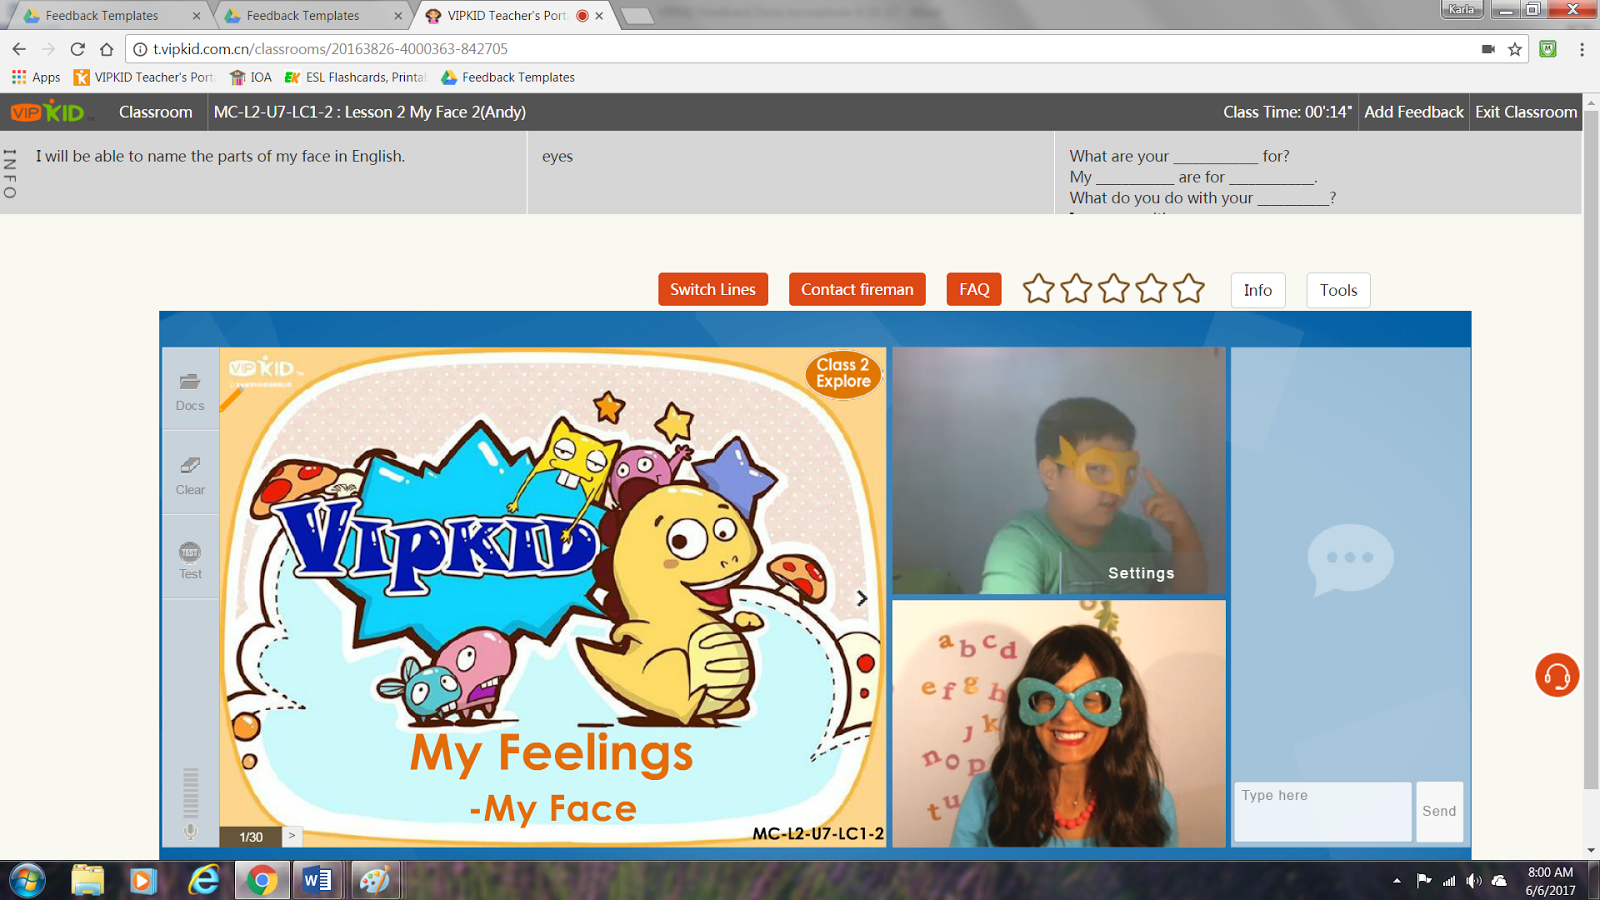Expand the INFO side label
This screenshot has width=1600, height=900.
click(x=10, y=173)
